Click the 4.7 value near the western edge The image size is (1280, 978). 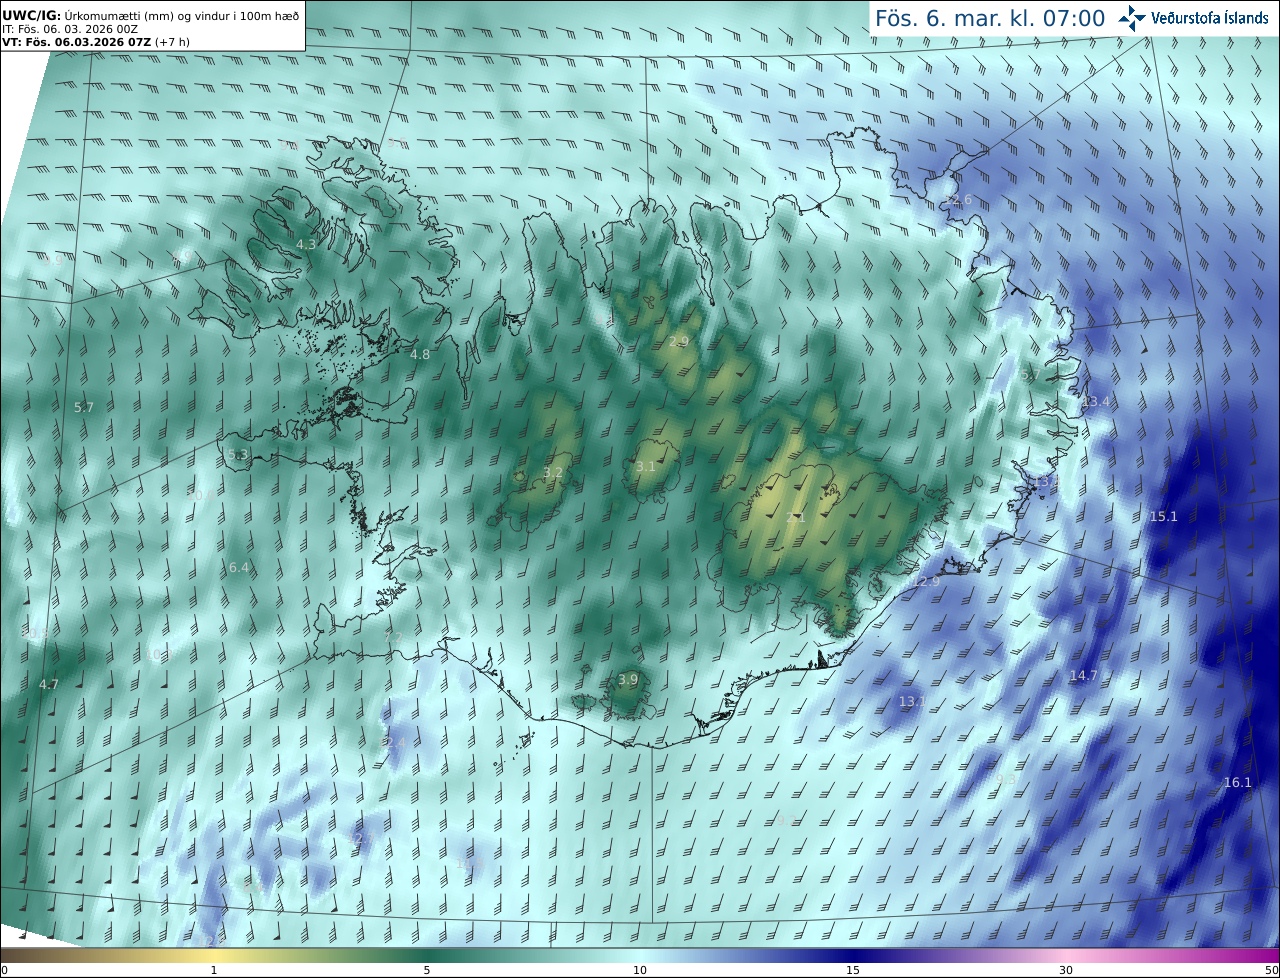tap(49, 685)
